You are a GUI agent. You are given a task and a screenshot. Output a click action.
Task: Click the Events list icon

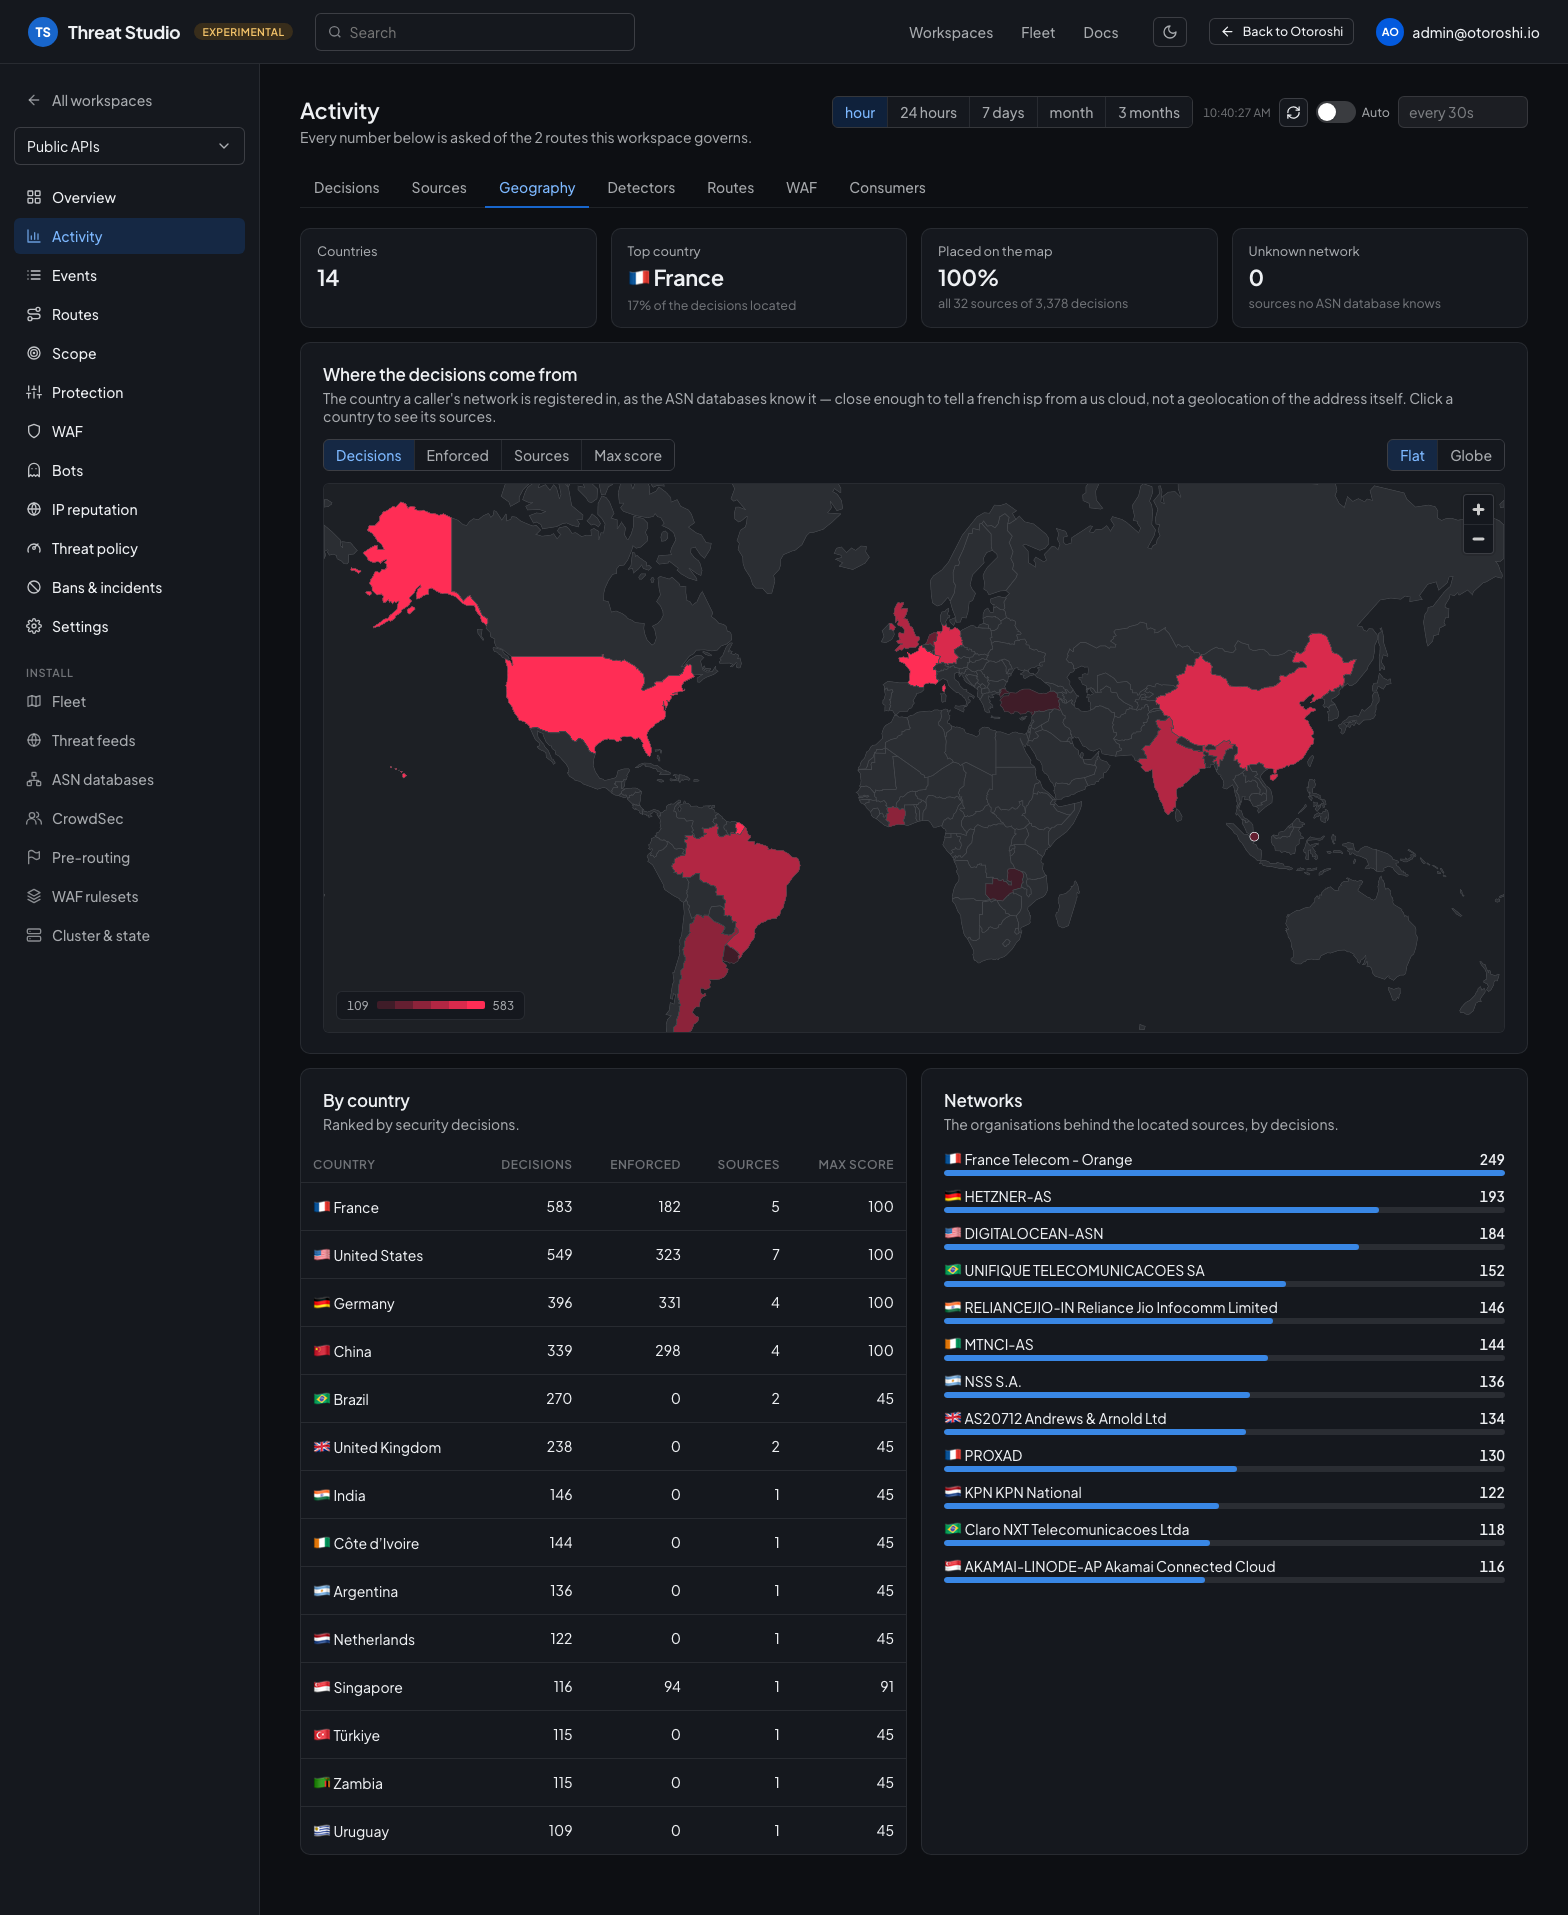click(34, 276)
